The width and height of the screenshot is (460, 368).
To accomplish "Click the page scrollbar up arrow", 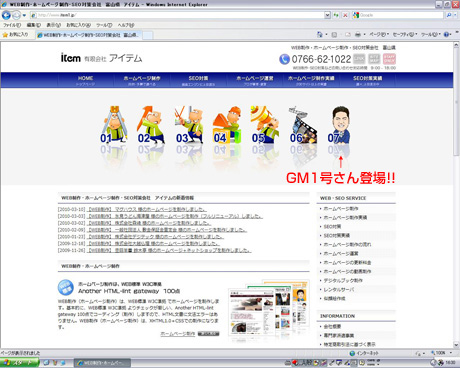I will coord(456,45).
